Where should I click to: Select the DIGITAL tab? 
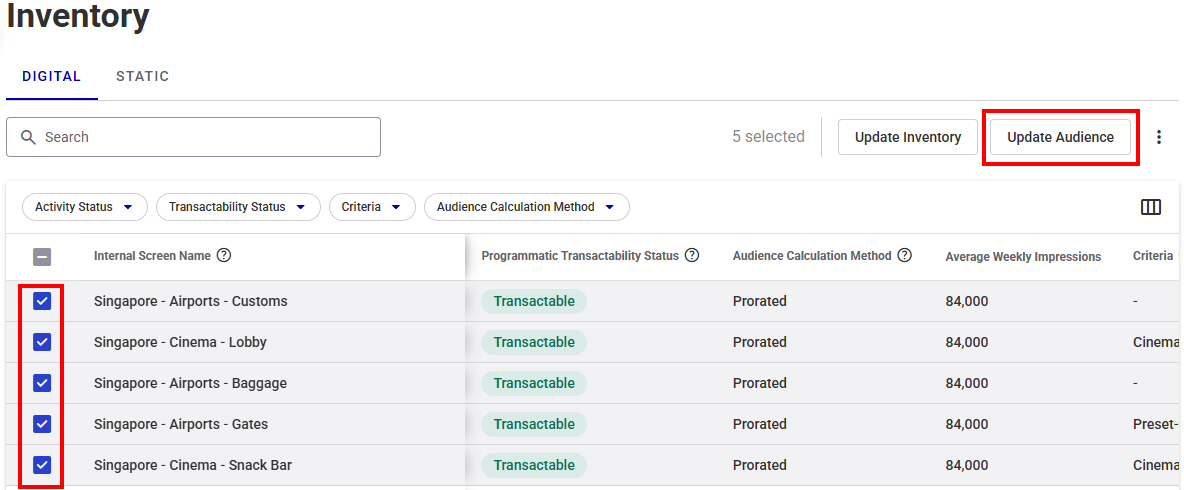pyautogui.click(x=51, y=76)
